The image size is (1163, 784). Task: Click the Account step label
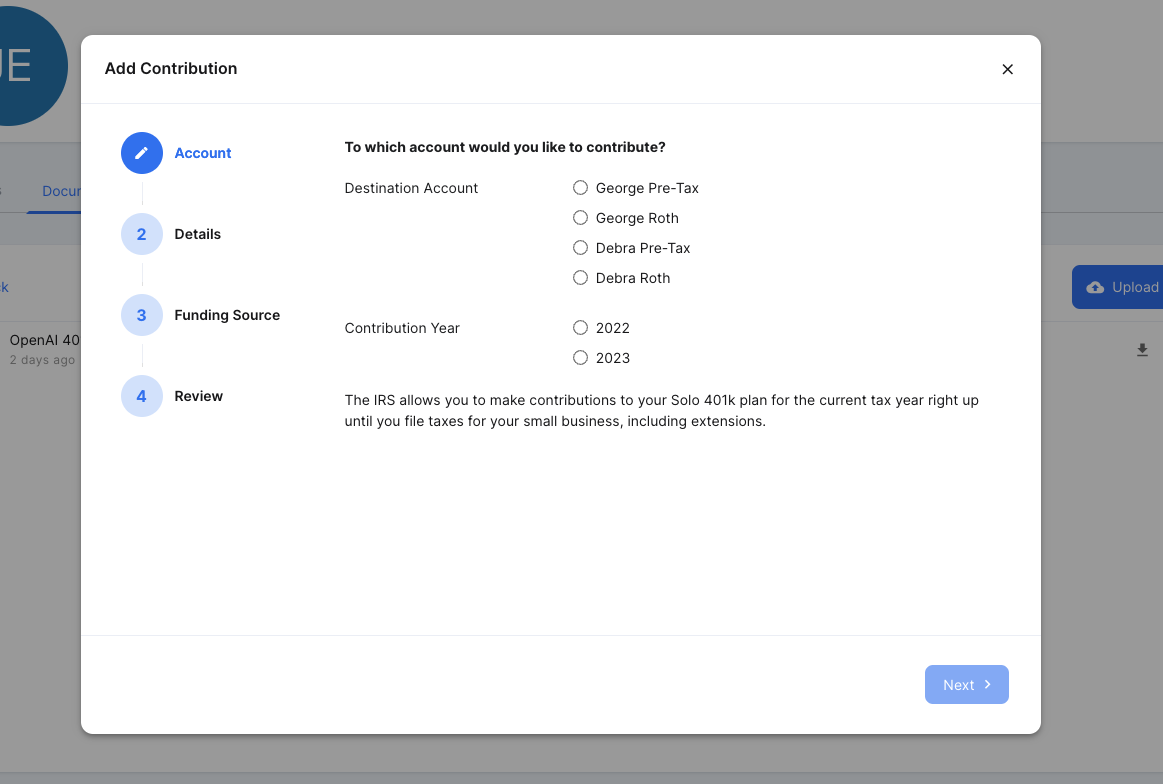point(203,153)
